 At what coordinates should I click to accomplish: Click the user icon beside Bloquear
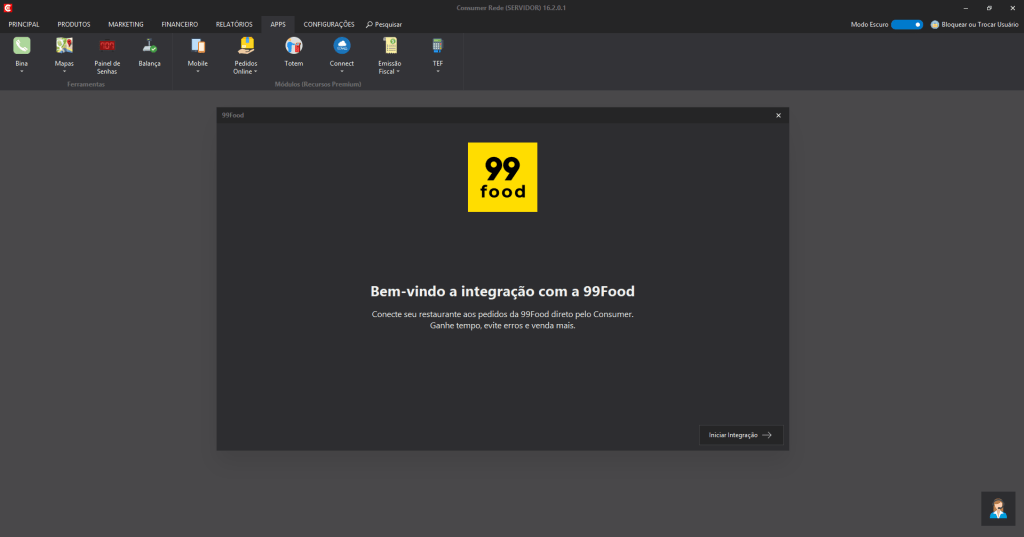pos(935,24)
